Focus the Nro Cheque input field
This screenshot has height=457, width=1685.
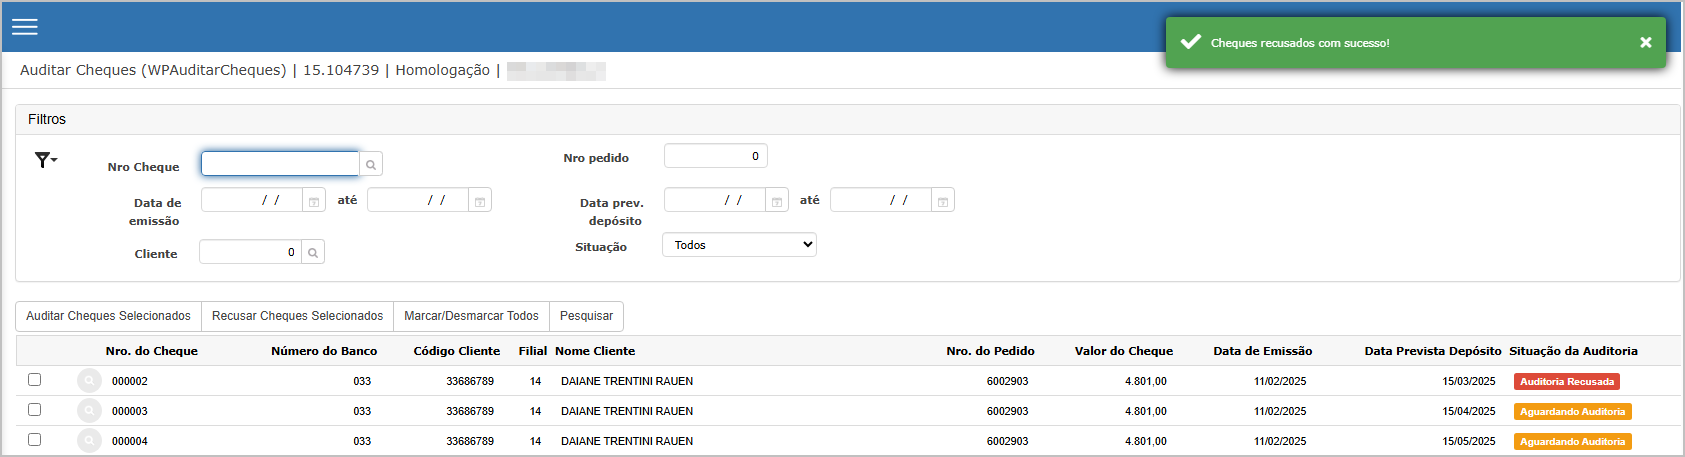[x=280, y=164]
